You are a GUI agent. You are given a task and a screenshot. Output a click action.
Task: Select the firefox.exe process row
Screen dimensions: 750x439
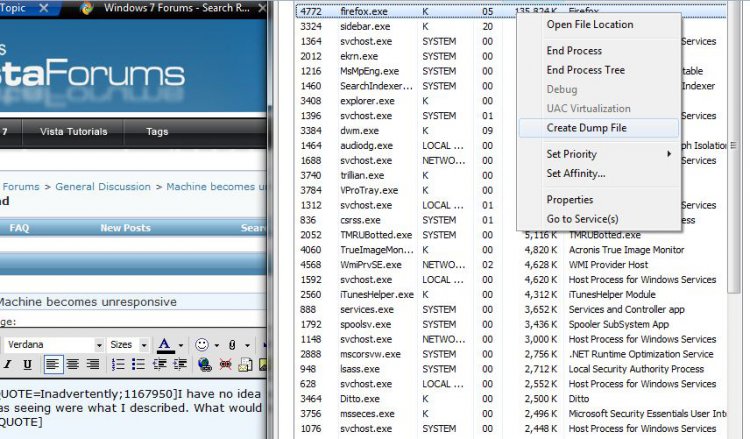click(x=511, y=11)
